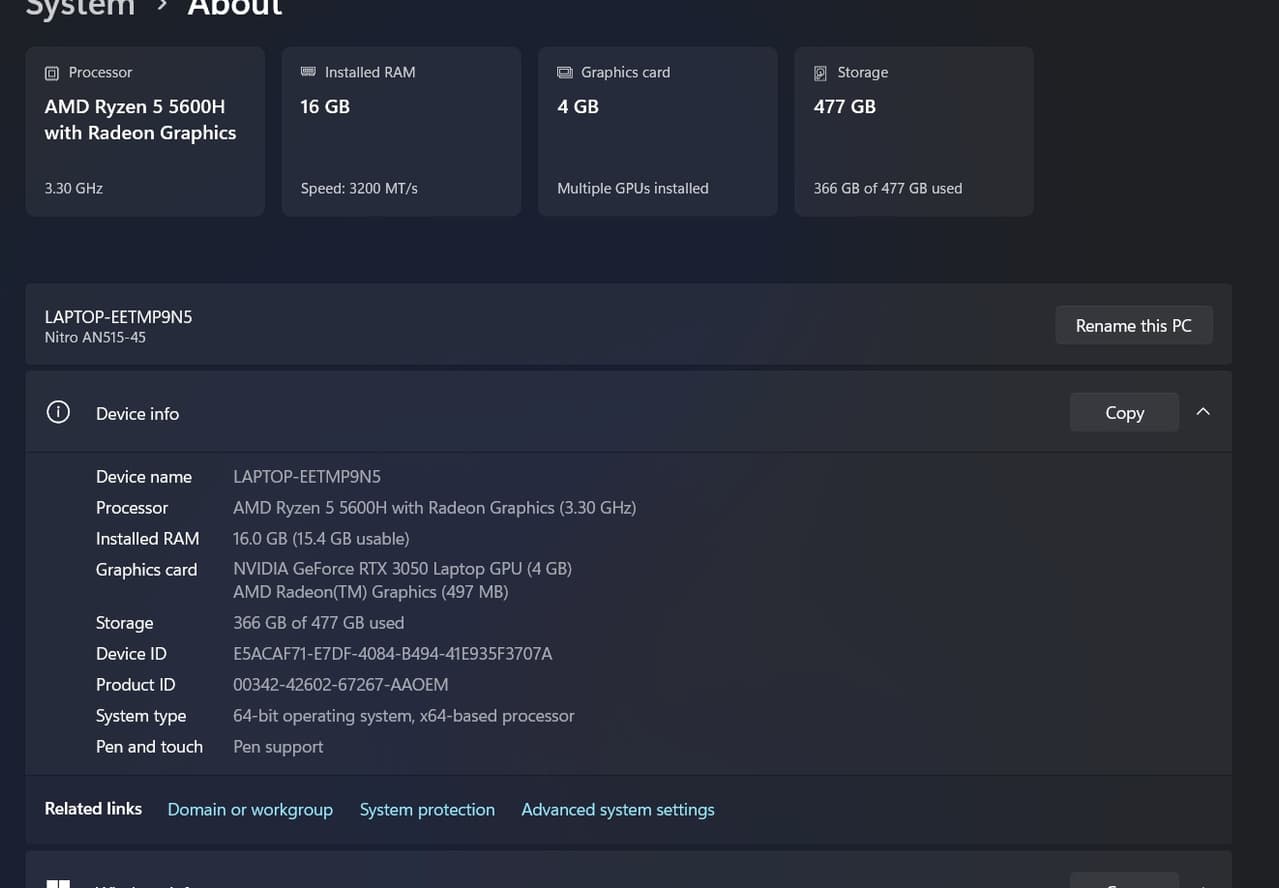This screenshot has width=1279, height=888.
Task: Select the Device ID value E5ACAF71-E7DF-4084-B494-41E935F3707A
Action: pyautogui.click(x=393, y=653)
